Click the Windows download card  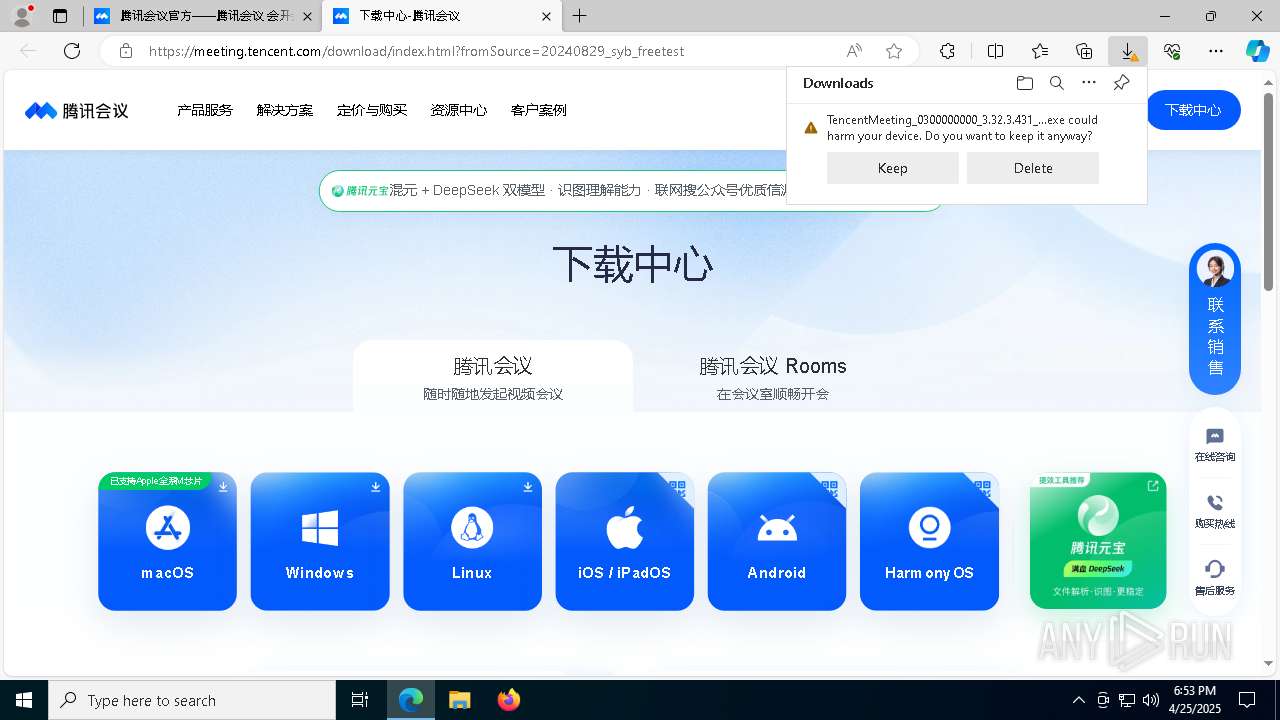pos(319,541)
